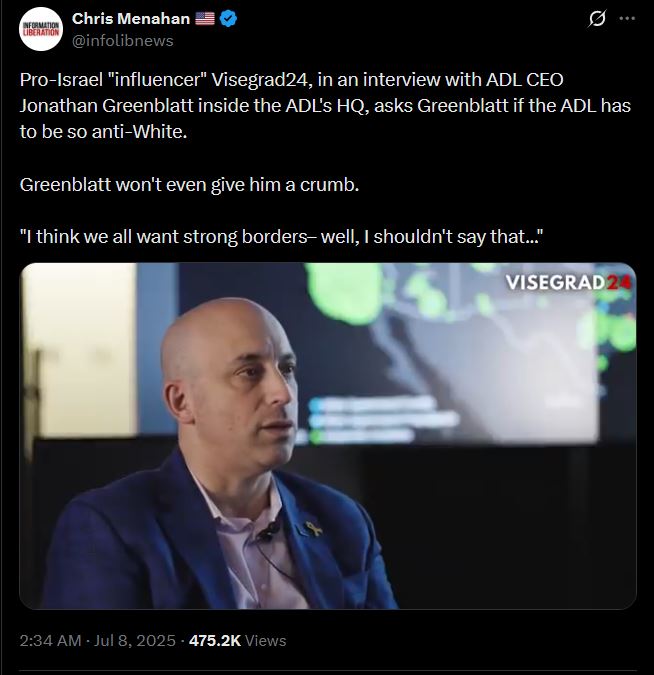Click the Jul 8, 2025 date
The width and height of the screenshot is (654, 675).
point(135,641)
